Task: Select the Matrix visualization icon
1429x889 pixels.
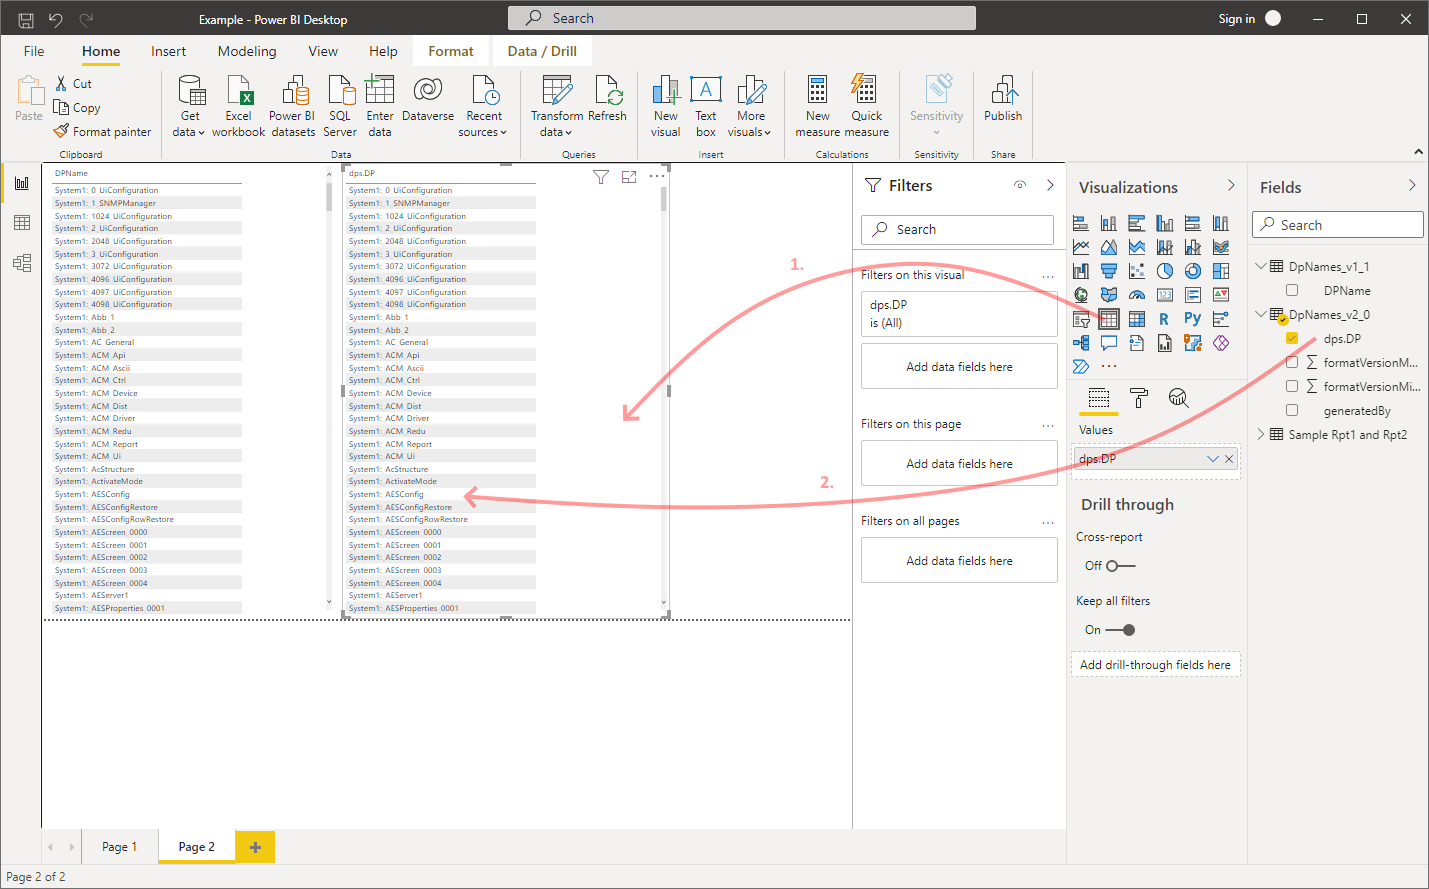Action: click(1137, 319)
